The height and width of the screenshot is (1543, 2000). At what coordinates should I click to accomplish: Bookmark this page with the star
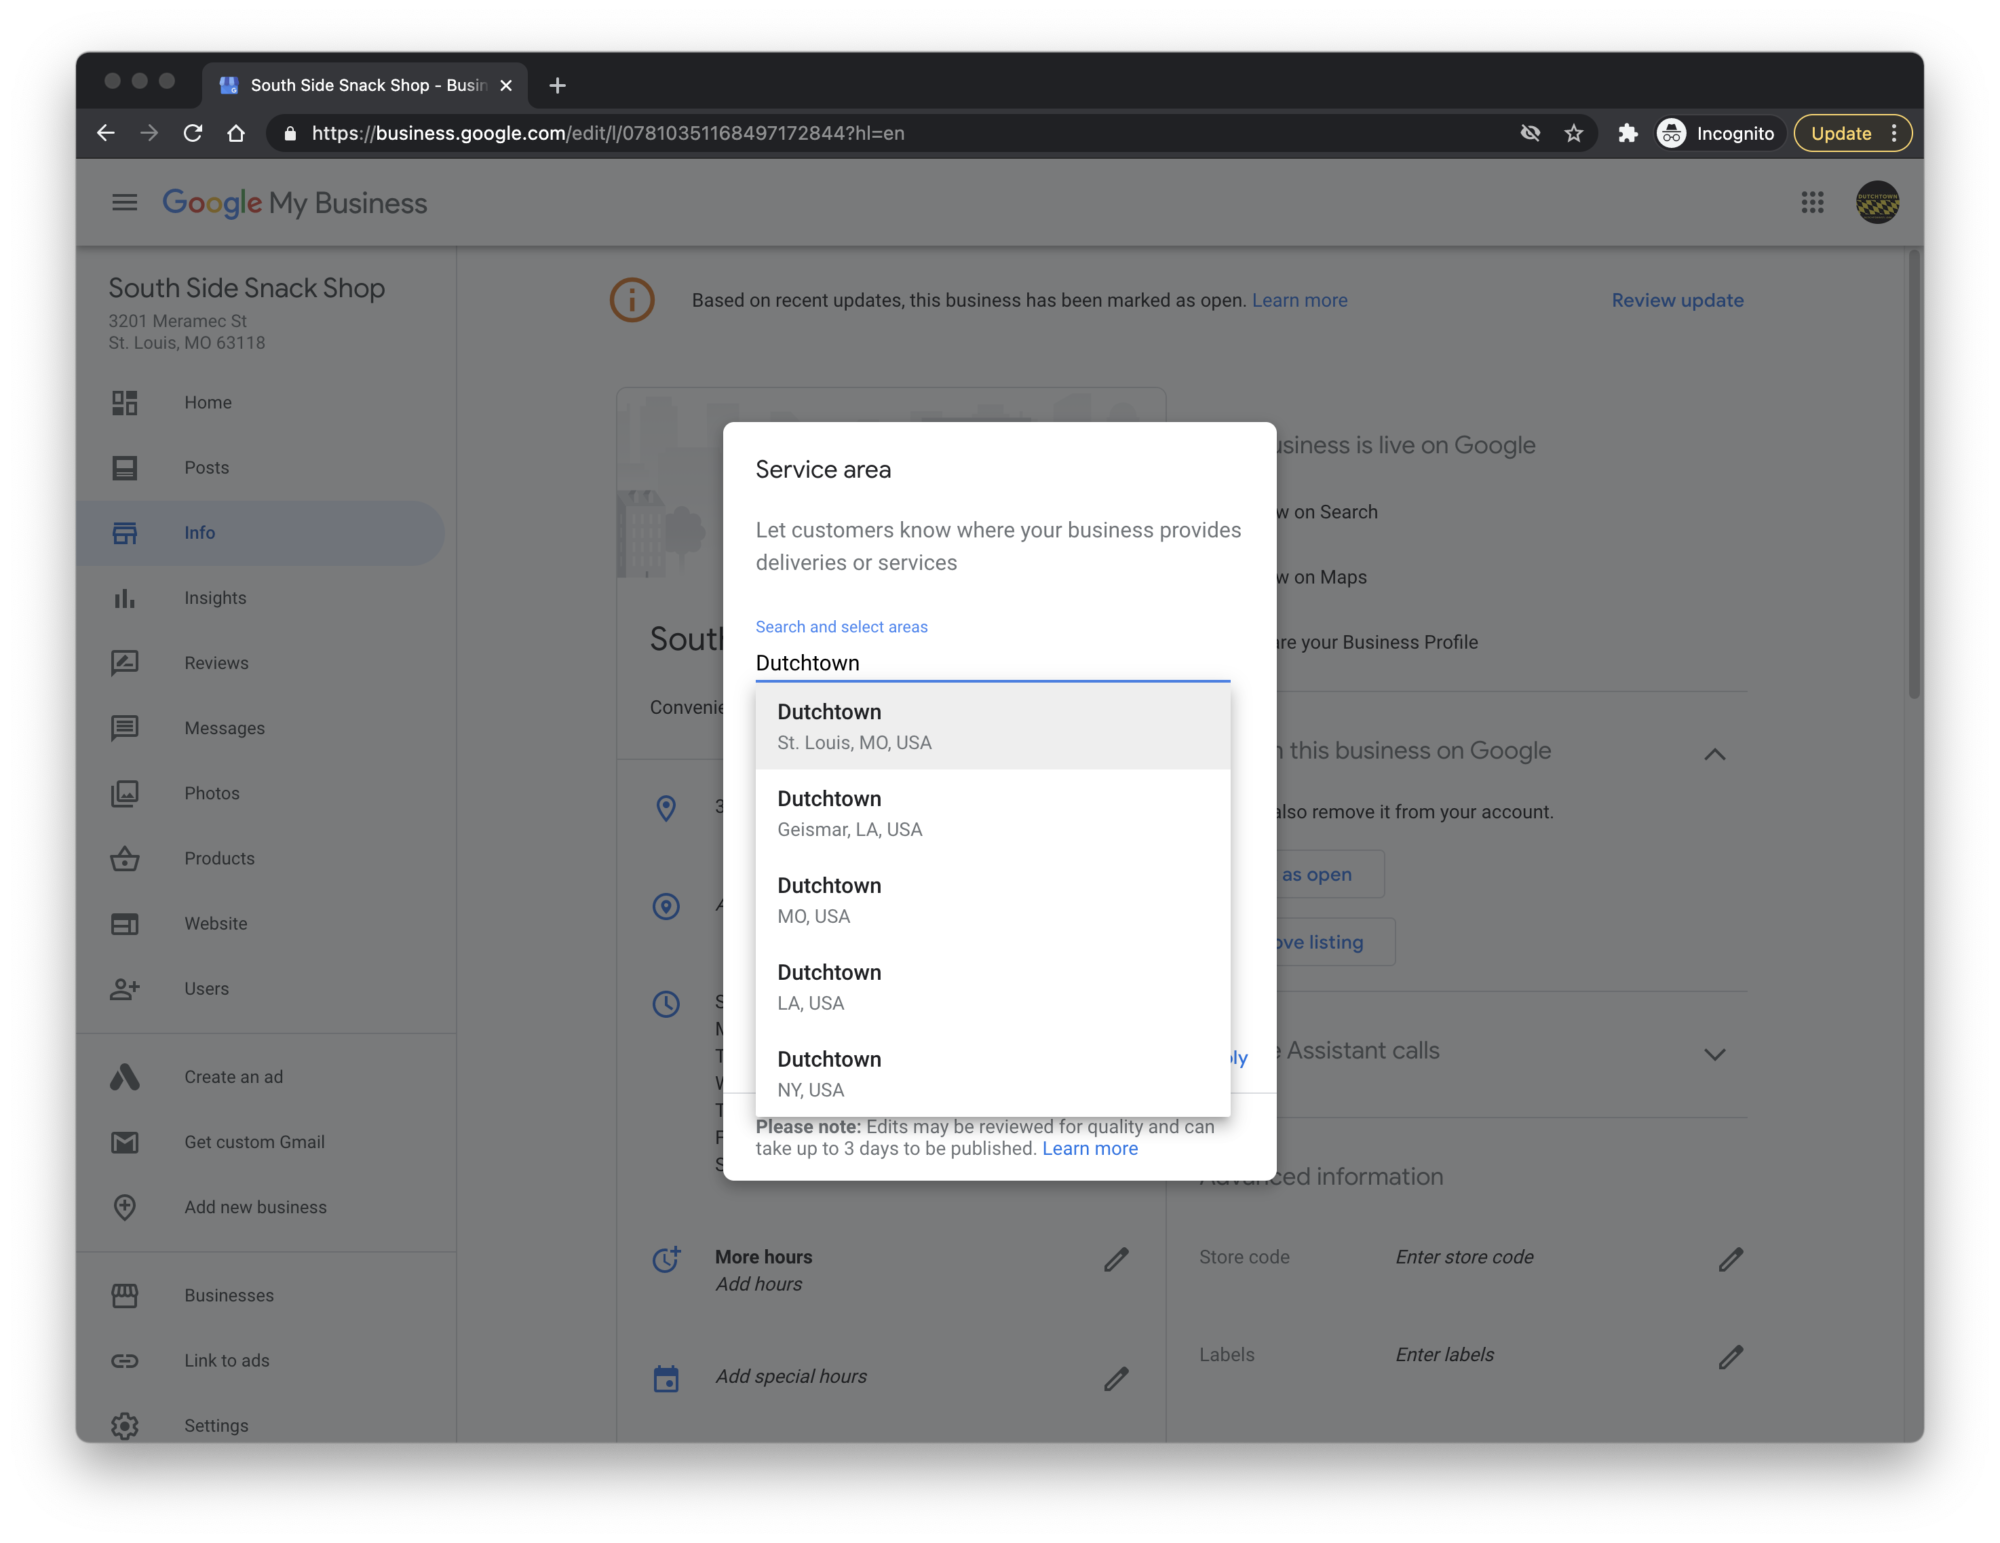point(1574,133)
